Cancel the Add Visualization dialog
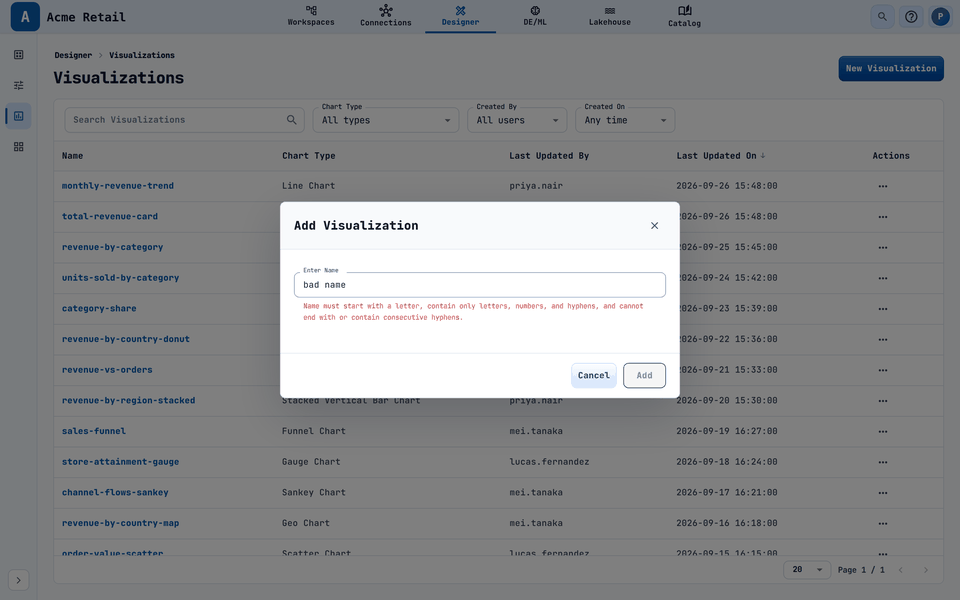The width and height of the screenshot is (960, 600). [x=593, y=375]
